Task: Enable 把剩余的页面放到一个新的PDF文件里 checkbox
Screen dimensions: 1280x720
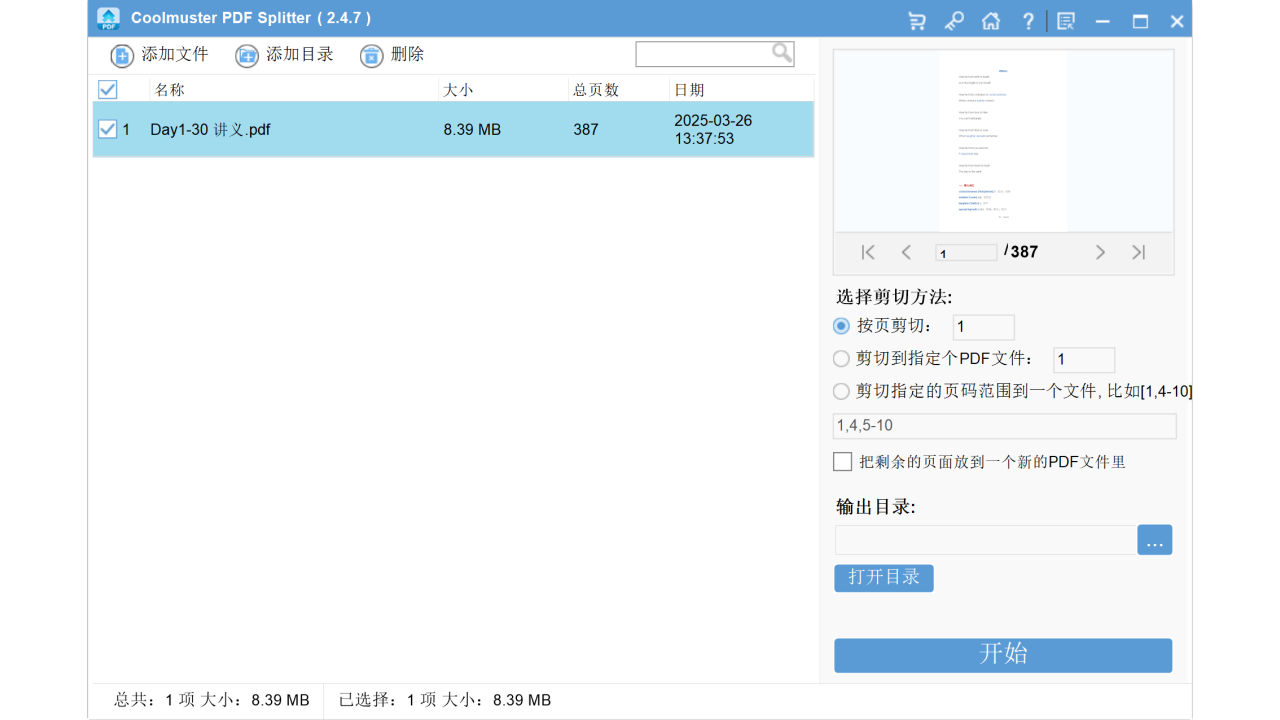Action: (x=842, y=462)
